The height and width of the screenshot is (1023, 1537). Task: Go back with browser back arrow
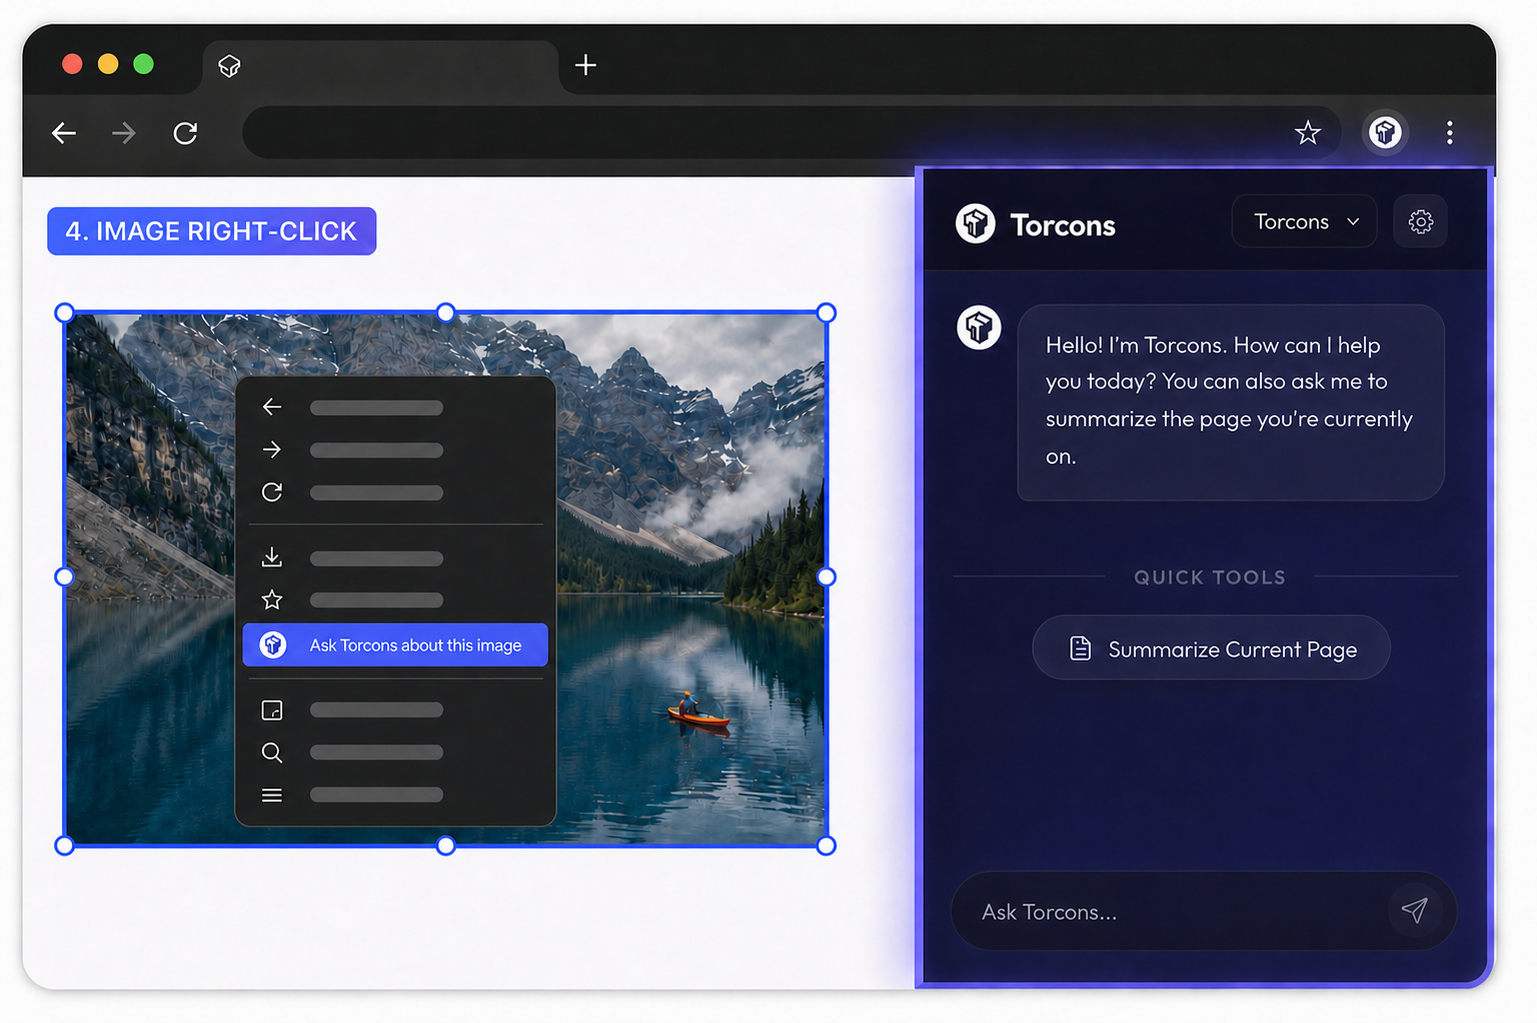coord(64,132)
